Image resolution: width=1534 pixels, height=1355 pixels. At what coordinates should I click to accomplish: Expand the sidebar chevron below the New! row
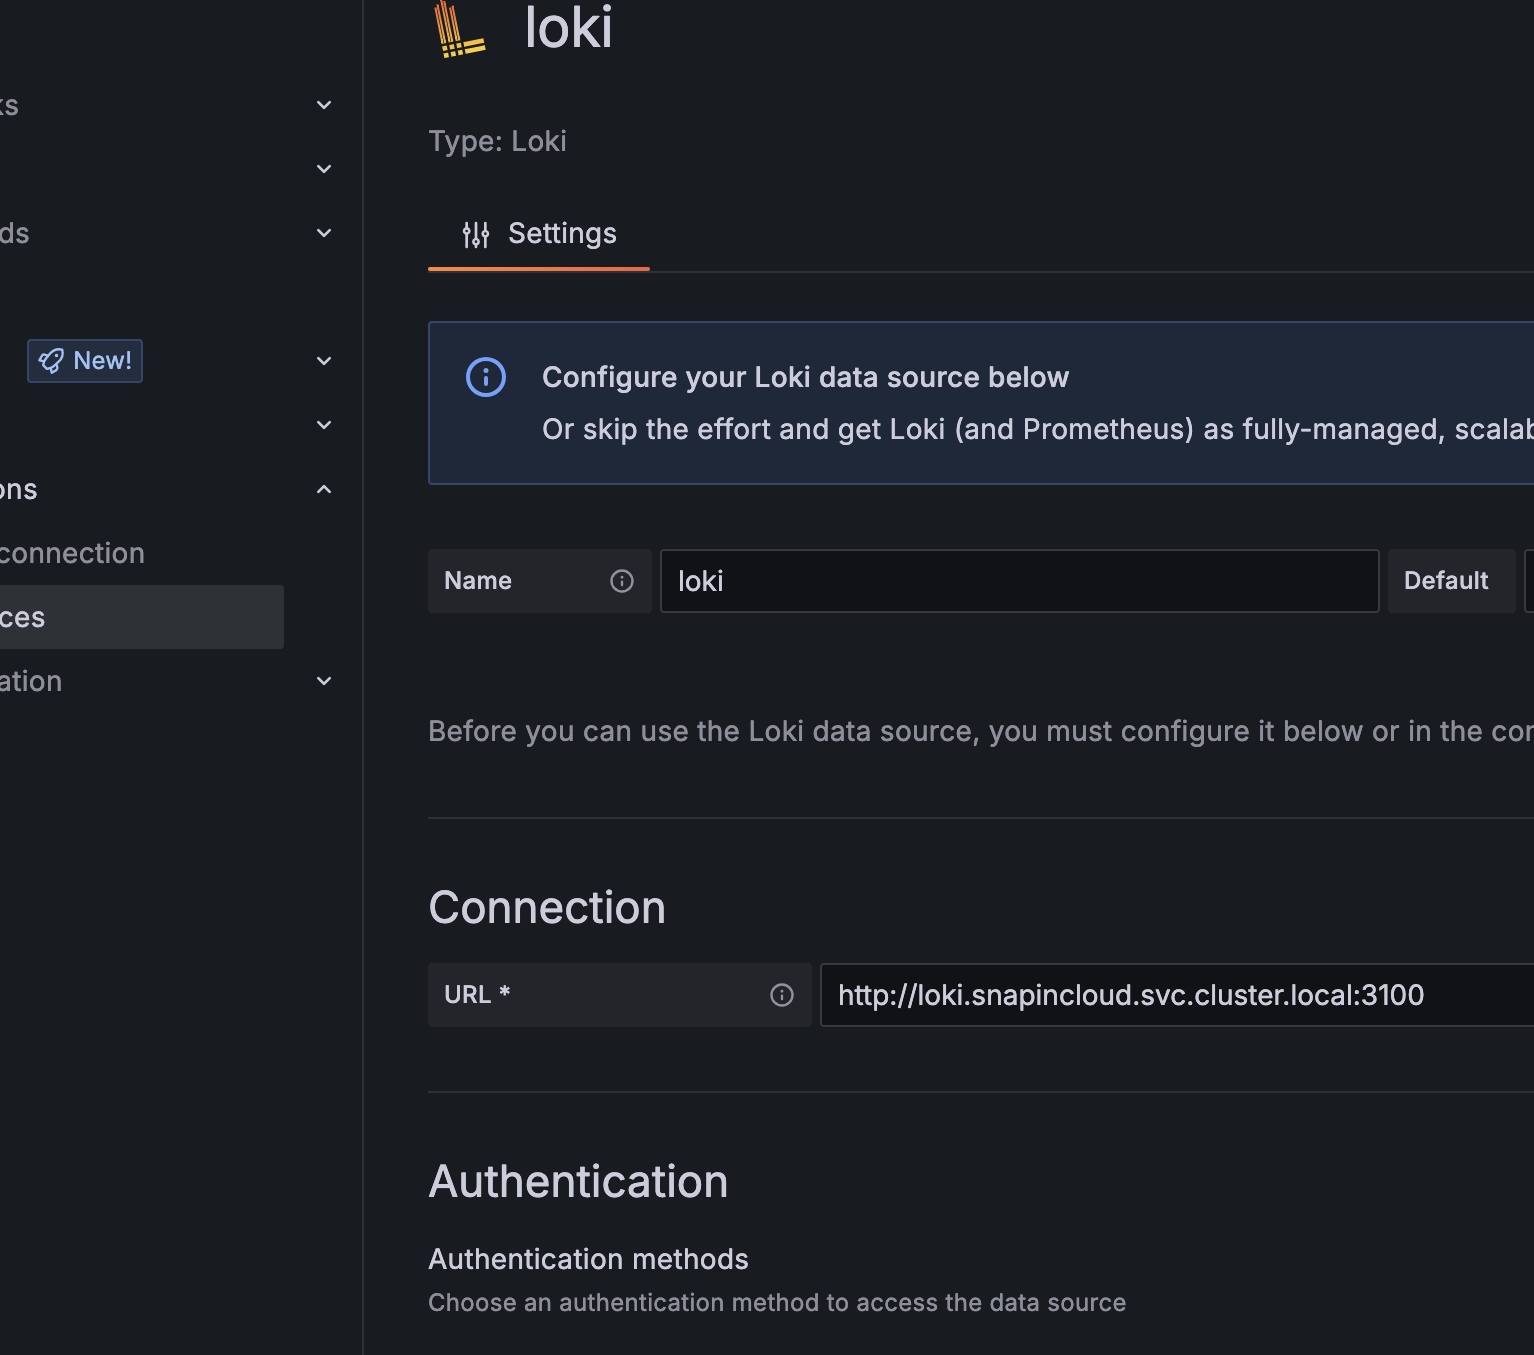point(324,425)
